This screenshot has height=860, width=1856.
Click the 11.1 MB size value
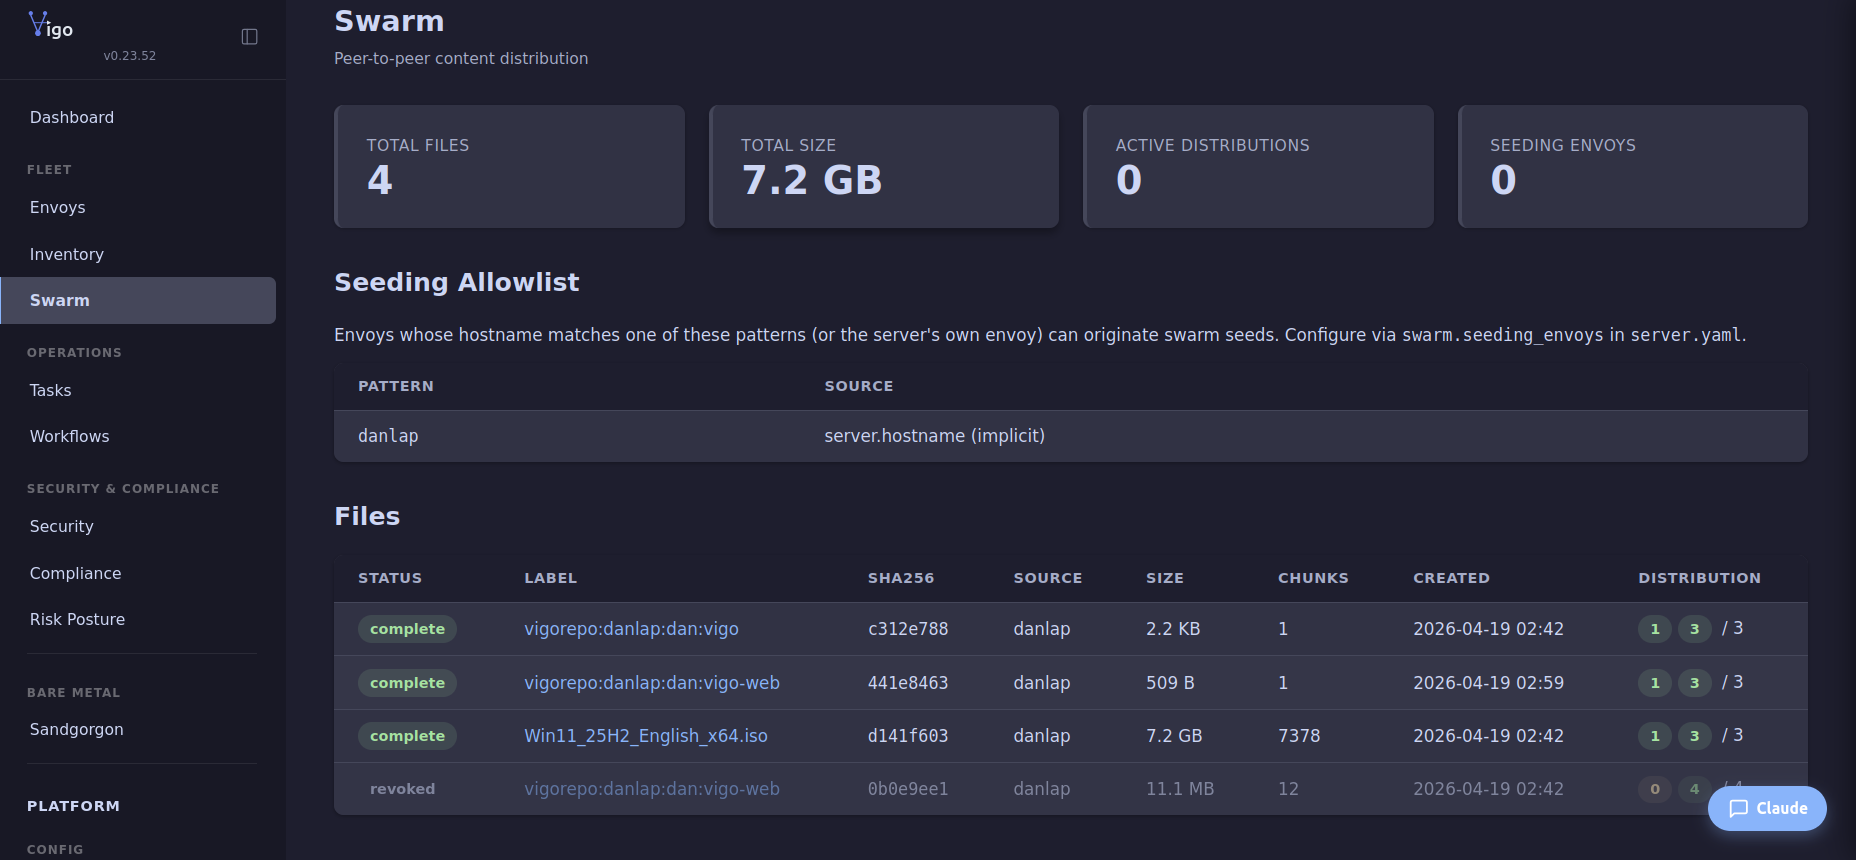pyautogui.click(x=1180, y=789)
